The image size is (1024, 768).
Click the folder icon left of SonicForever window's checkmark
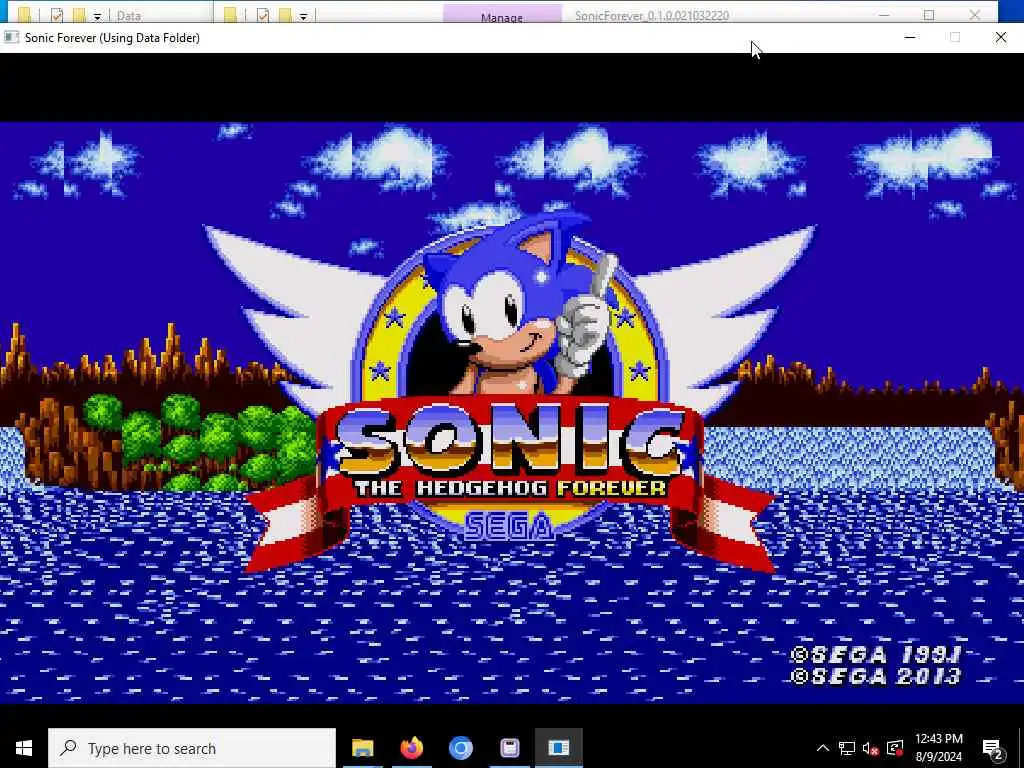(x=230, y=15)
